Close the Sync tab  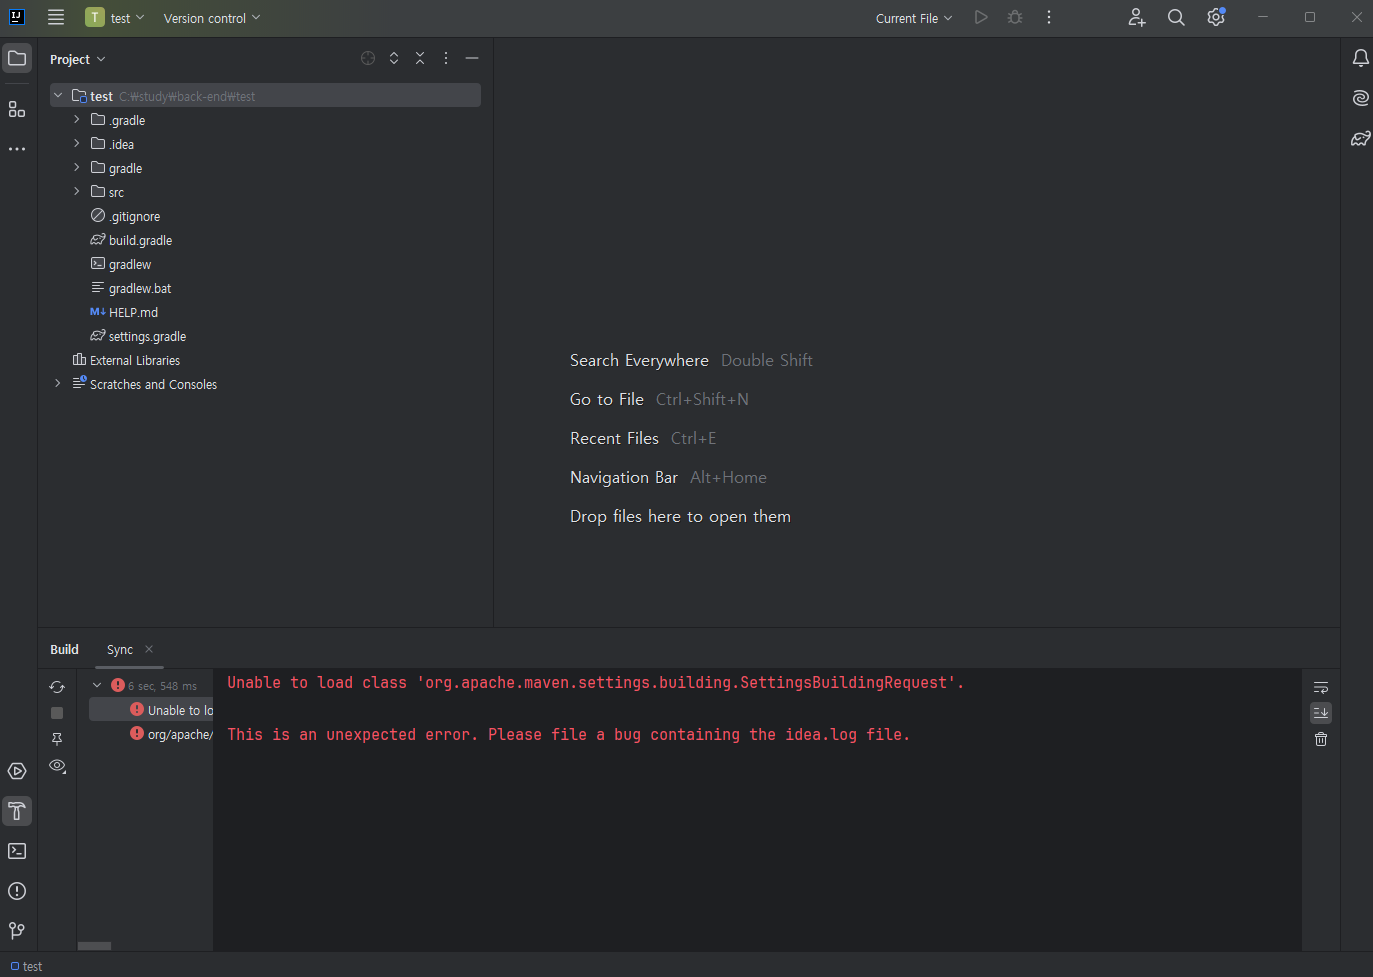pos(149,649)
